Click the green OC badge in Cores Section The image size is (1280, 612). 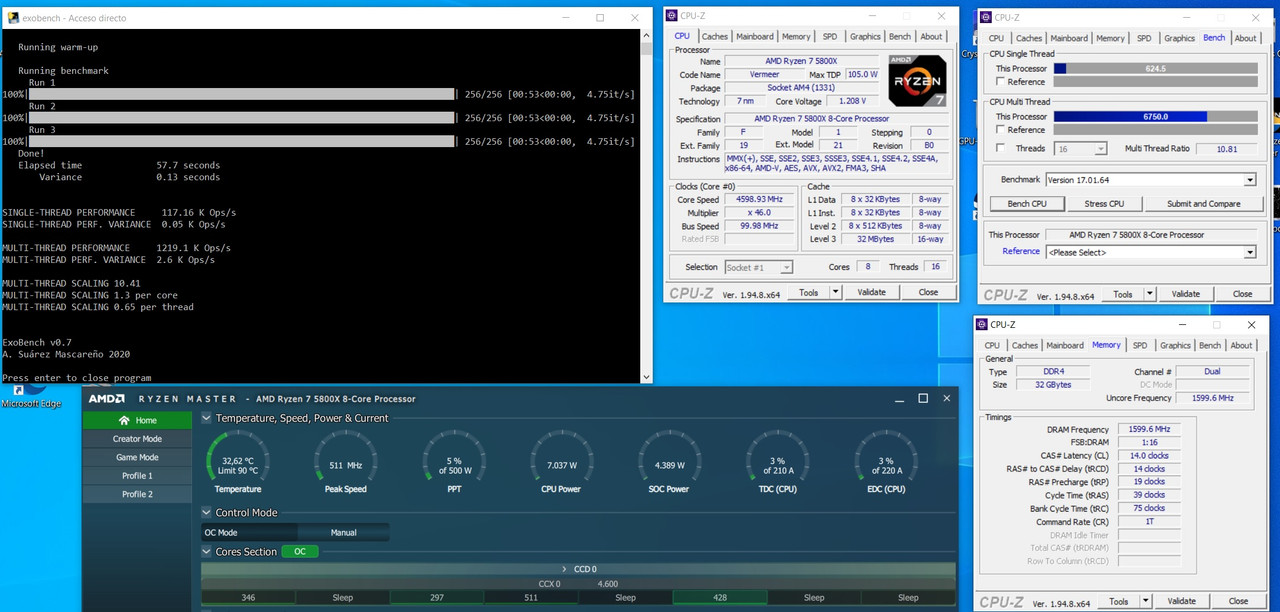[x=300, y=552]
